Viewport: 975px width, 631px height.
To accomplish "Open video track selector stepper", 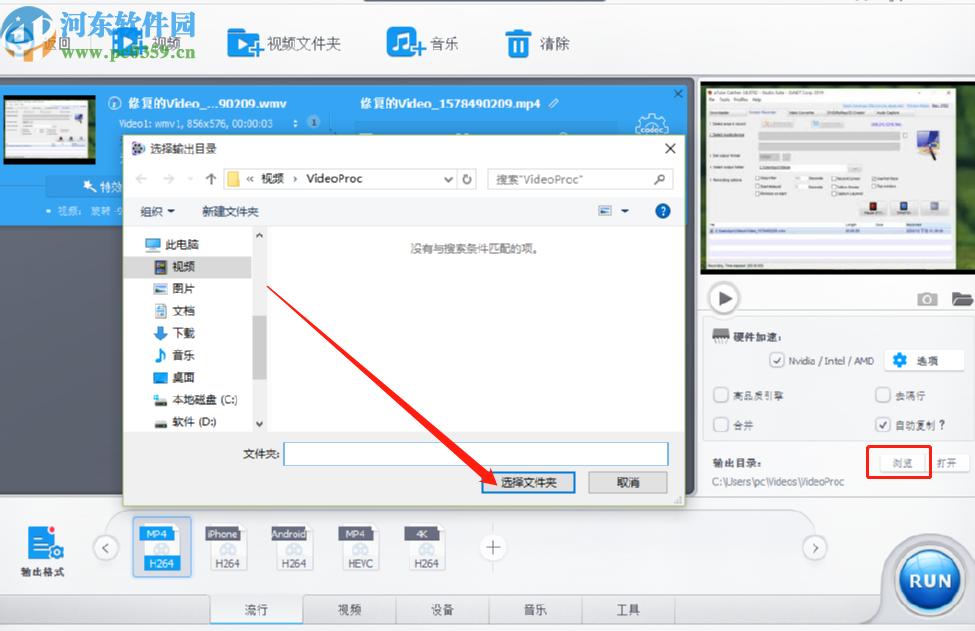I will [295, 124].
